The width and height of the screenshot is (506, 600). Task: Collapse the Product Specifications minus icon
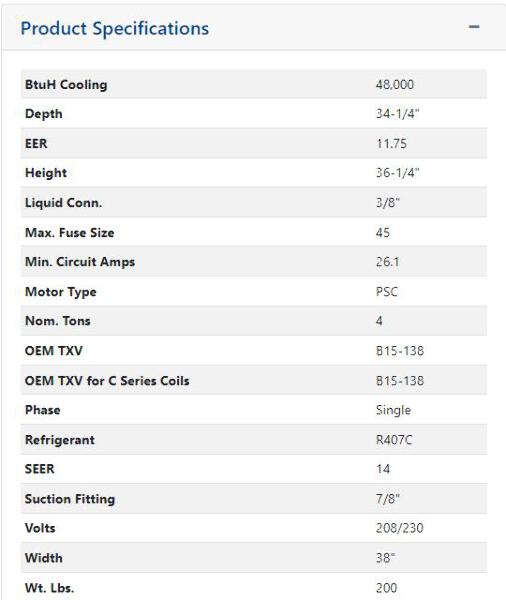pyautogui.click(x=474, y=27)
